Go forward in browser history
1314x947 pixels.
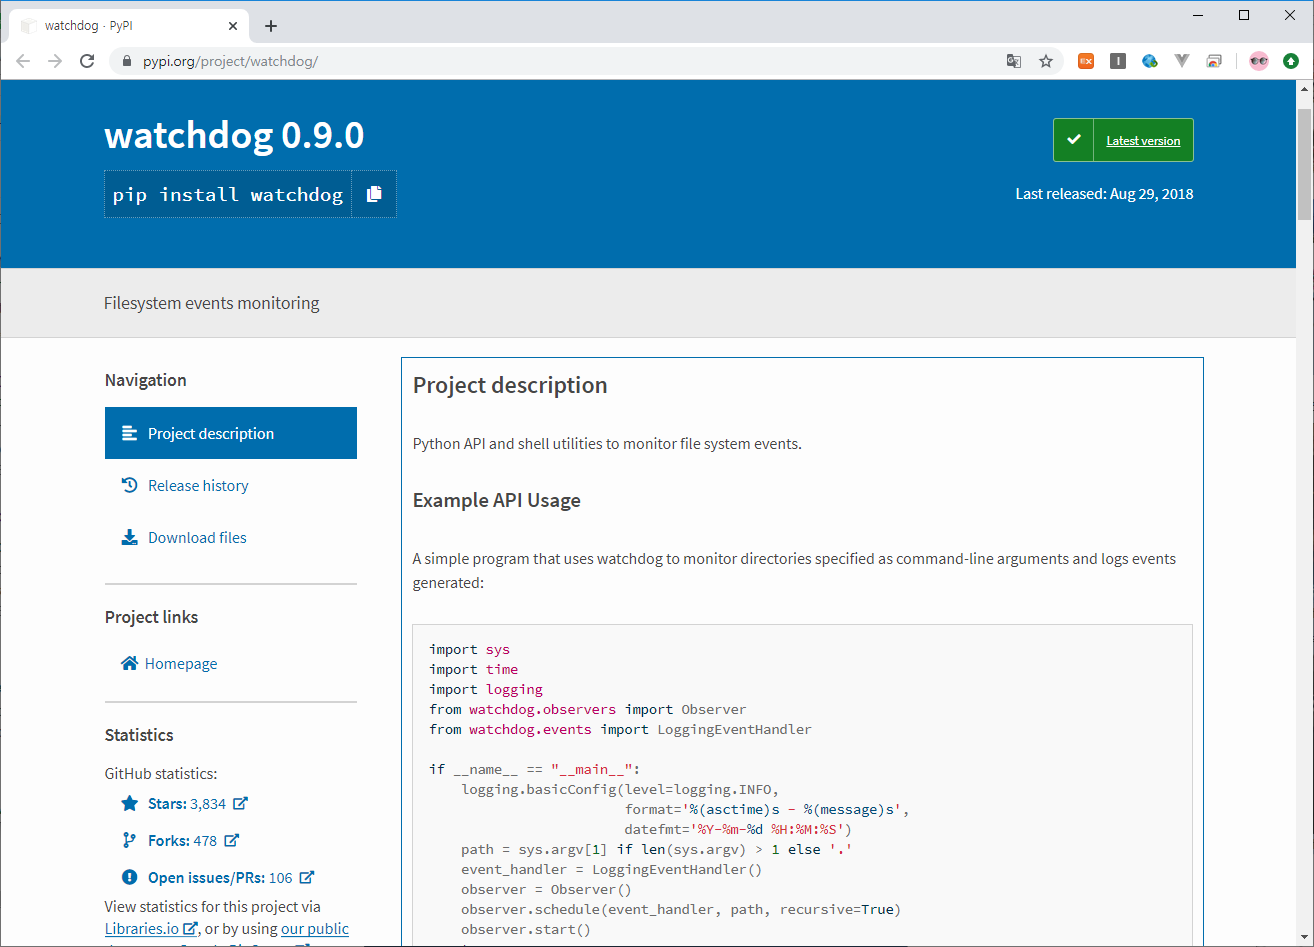[x=55, y=61]
